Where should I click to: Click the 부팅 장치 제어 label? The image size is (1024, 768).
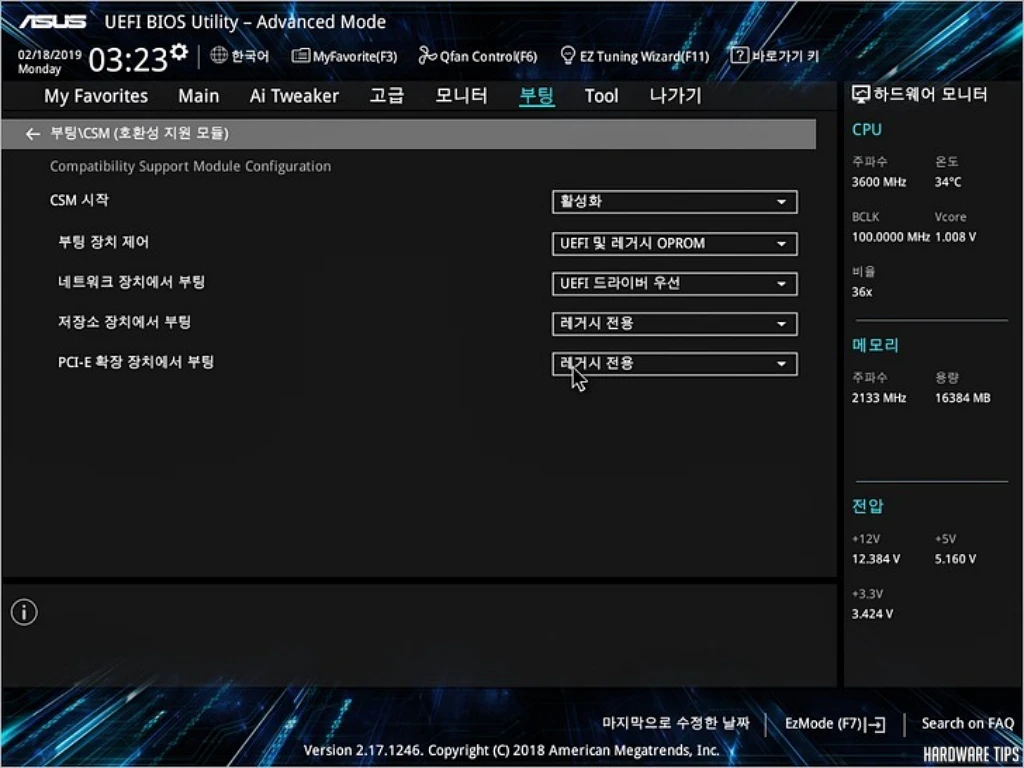(x=103, y=242)
